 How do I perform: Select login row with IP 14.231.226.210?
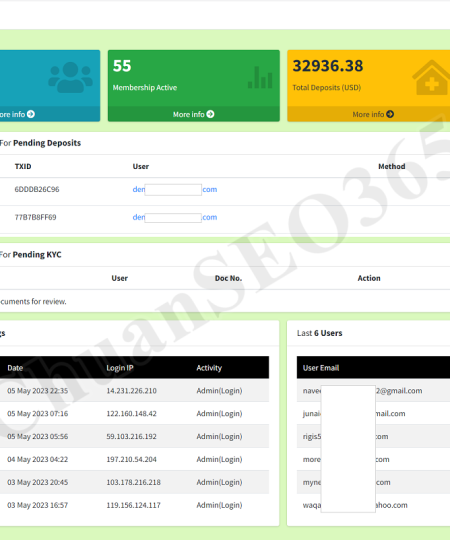pos(134,391)
